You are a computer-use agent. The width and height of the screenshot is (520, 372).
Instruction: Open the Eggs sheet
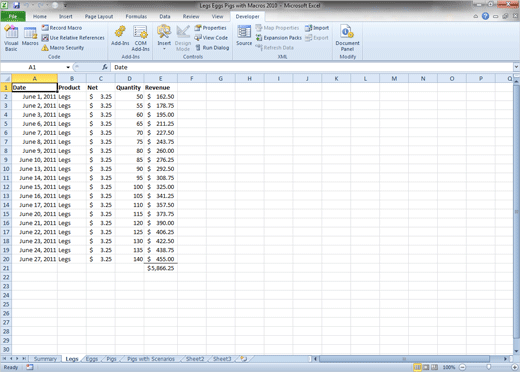(x=92, y=359)
